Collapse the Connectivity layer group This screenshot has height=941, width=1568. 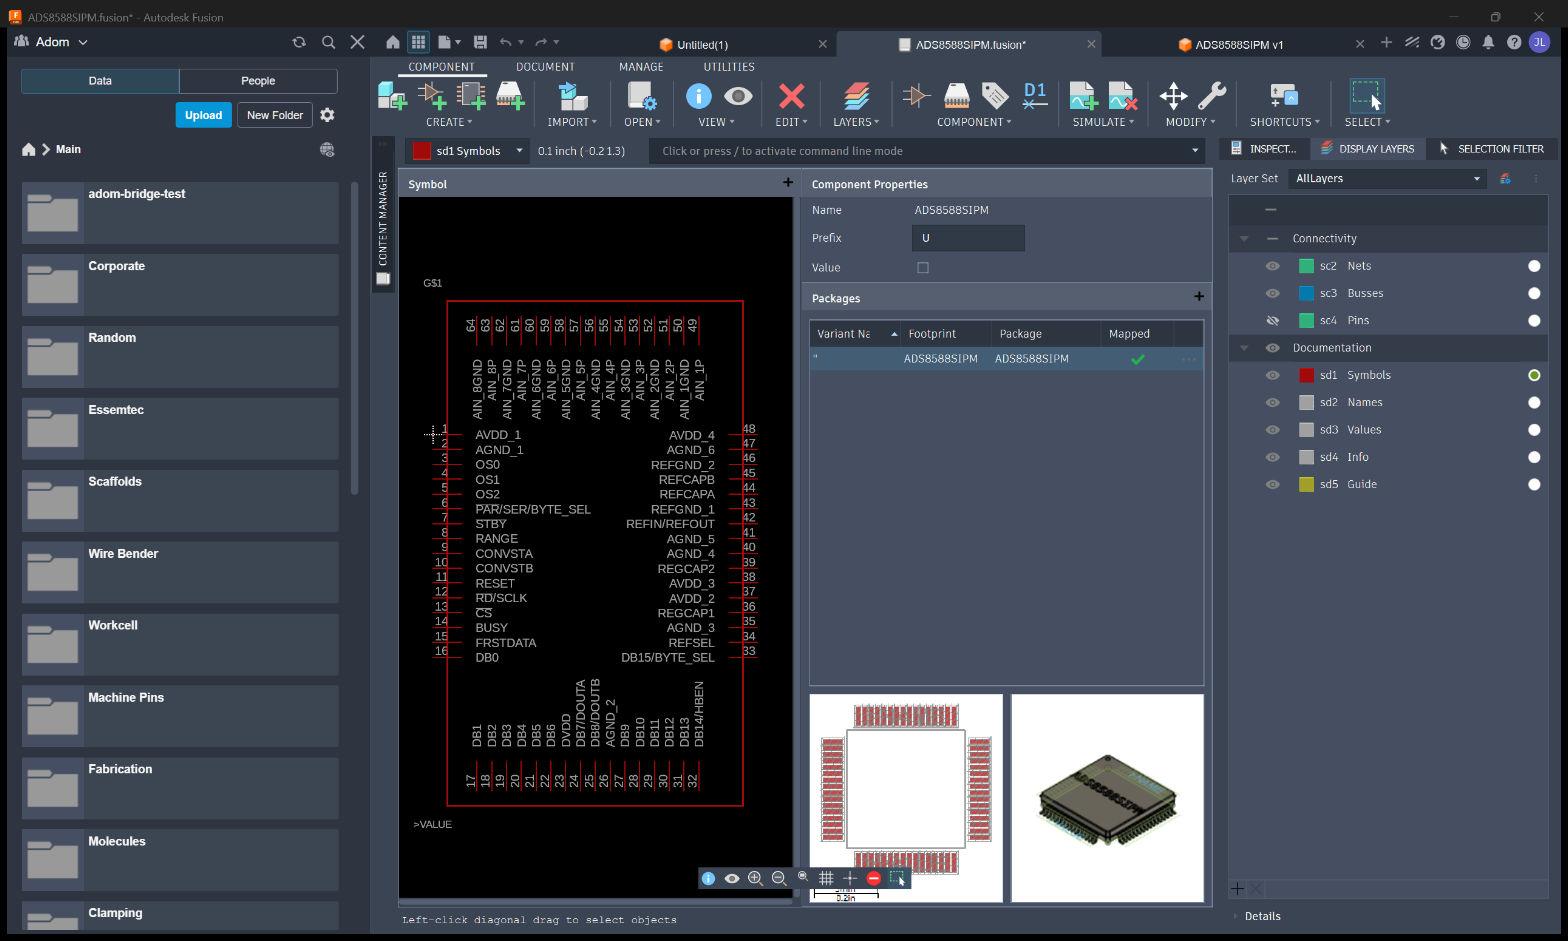1244,238
